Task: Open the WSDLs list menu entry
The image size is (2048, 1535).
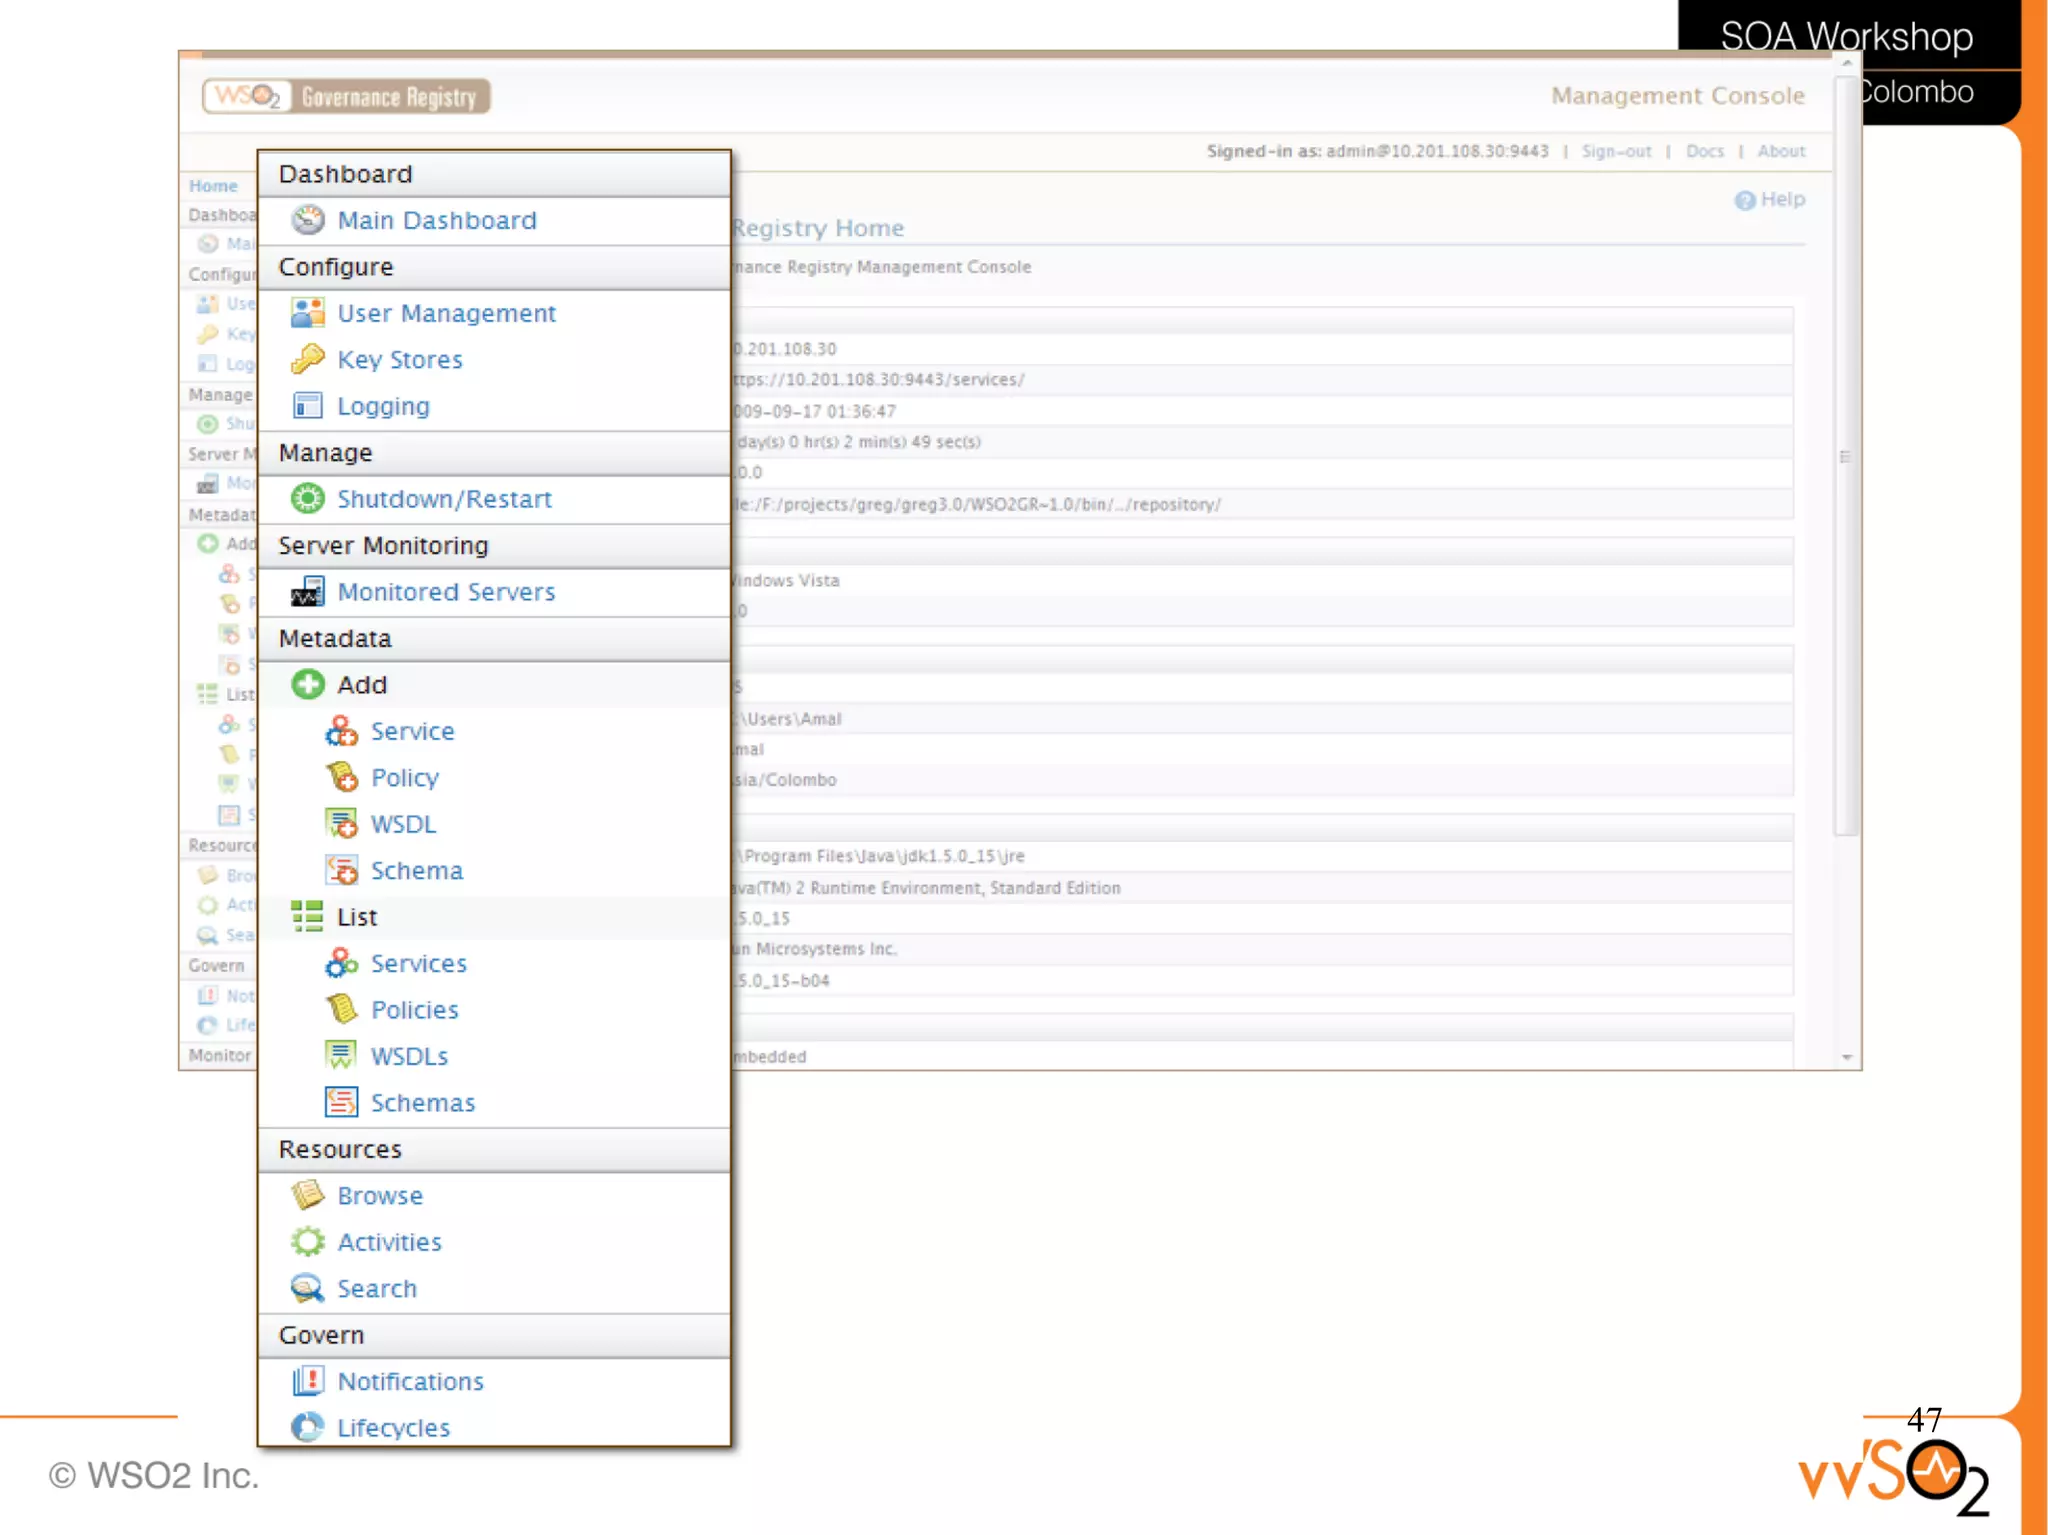Action: point(409,1056)
